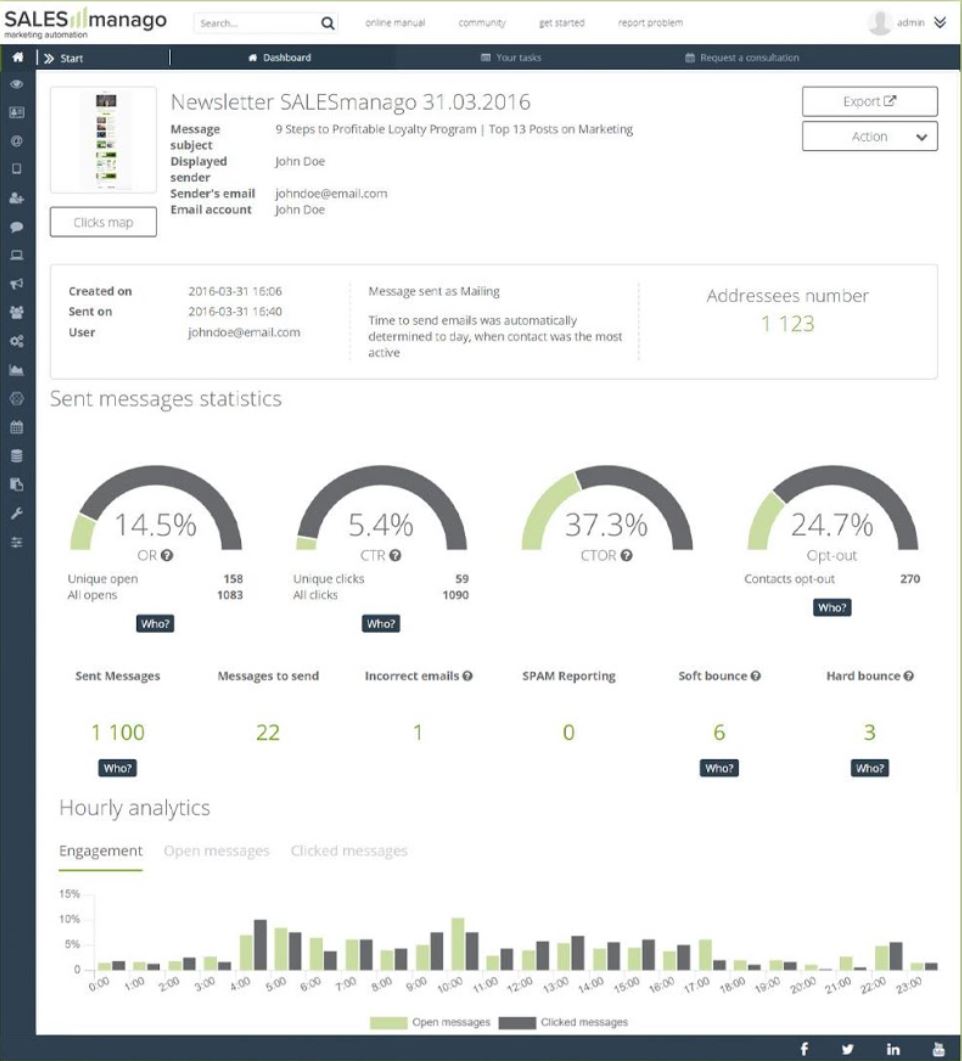Click the magnifier search icon
Screen dimensions: 962x1061
tap(327, 23)
